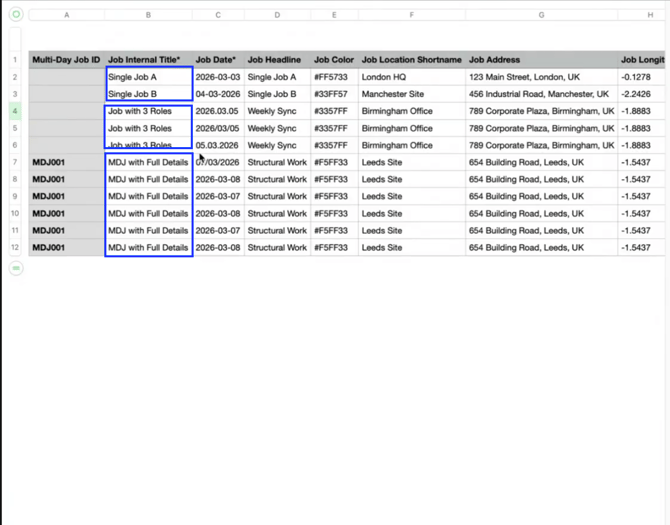This screenshot has width=670, height=525.
Task: Select column G header
Action: 541,15
